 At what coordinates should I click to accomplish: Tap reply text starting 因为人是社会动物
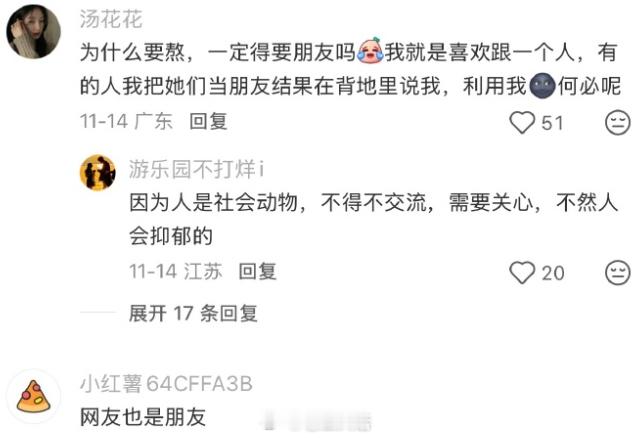pyautogui.click(x=374, y=219)
